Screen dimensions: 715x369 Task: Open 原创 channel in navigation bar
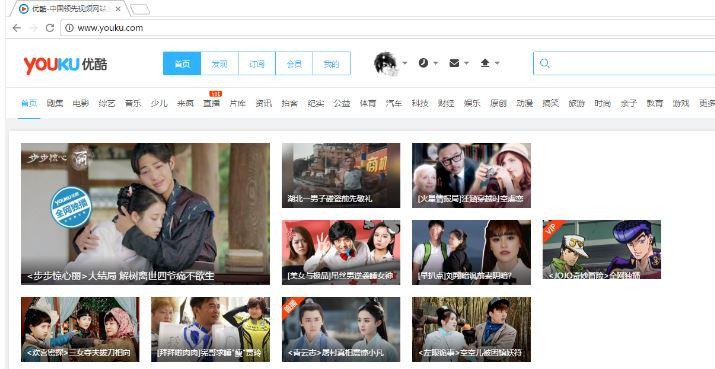498,104
